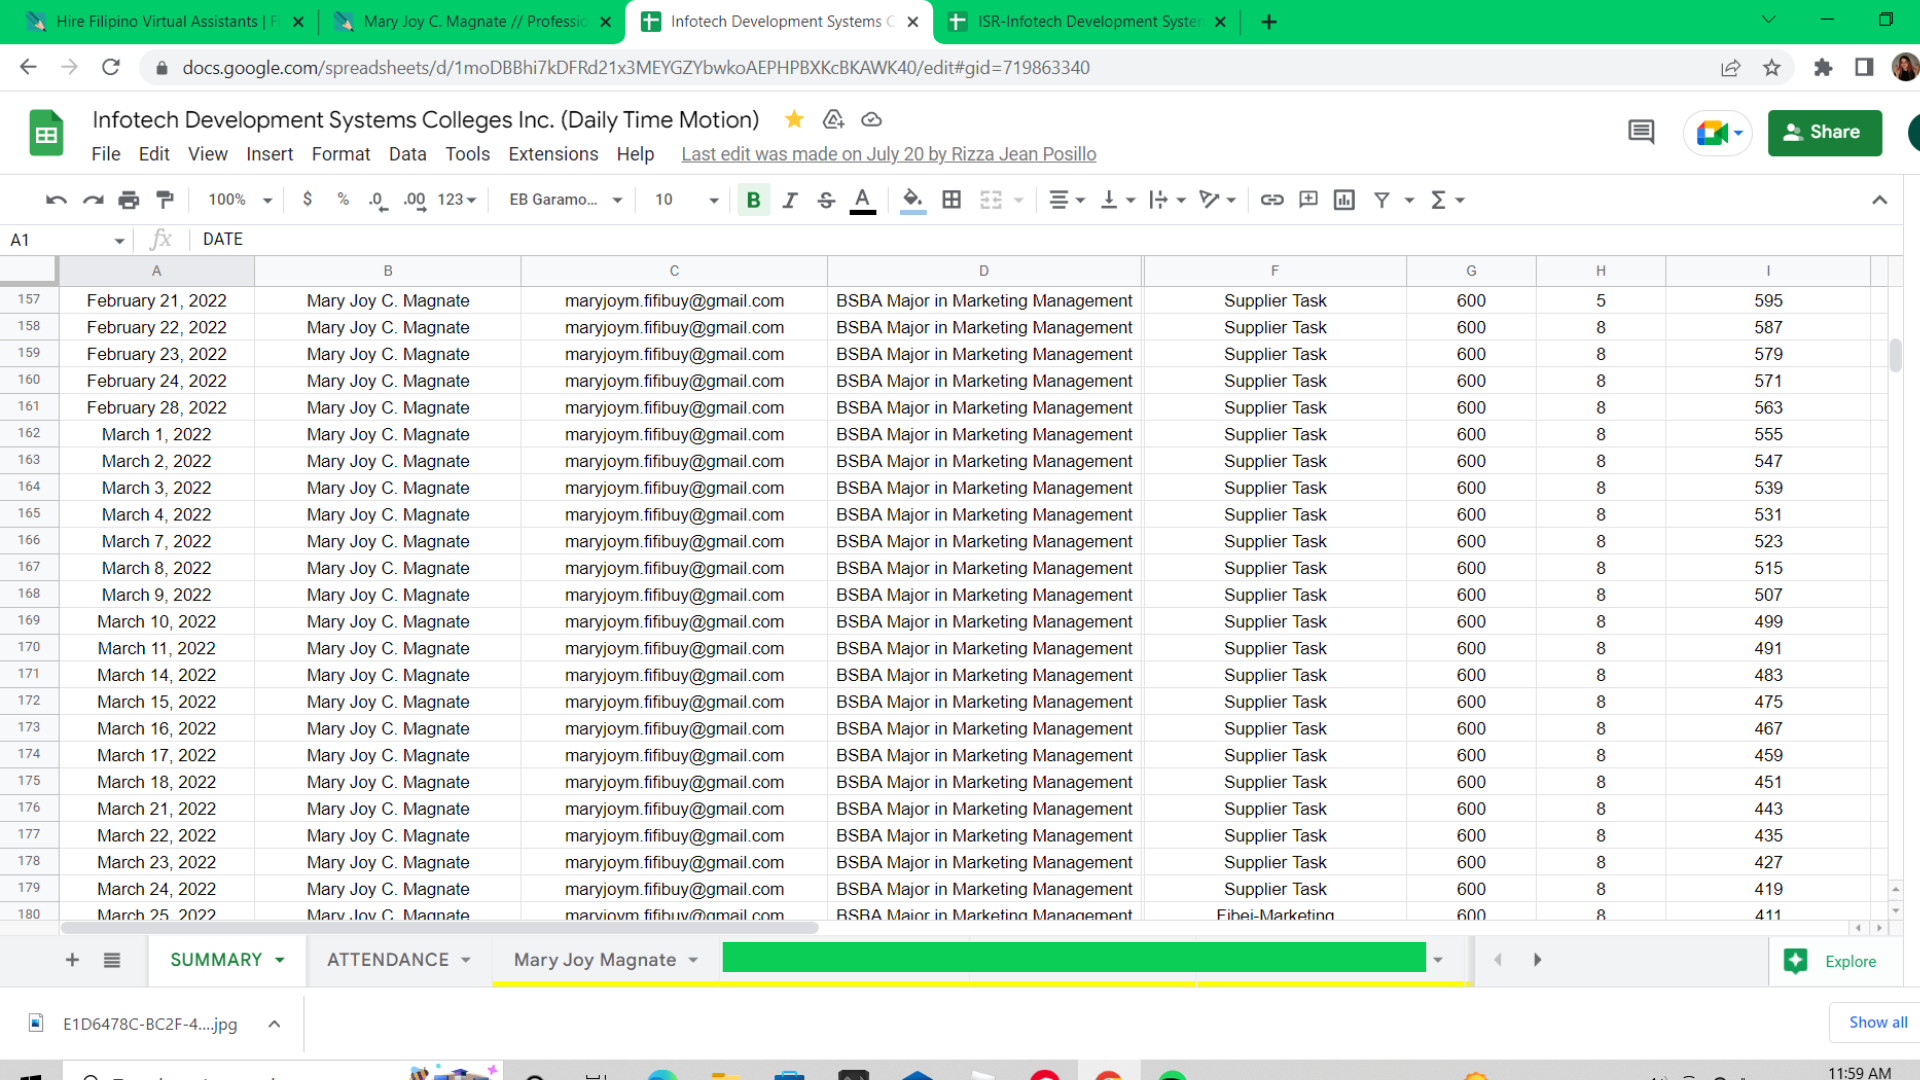
Task: Click the all sheets list icon
Action: [x=112, y=960]
